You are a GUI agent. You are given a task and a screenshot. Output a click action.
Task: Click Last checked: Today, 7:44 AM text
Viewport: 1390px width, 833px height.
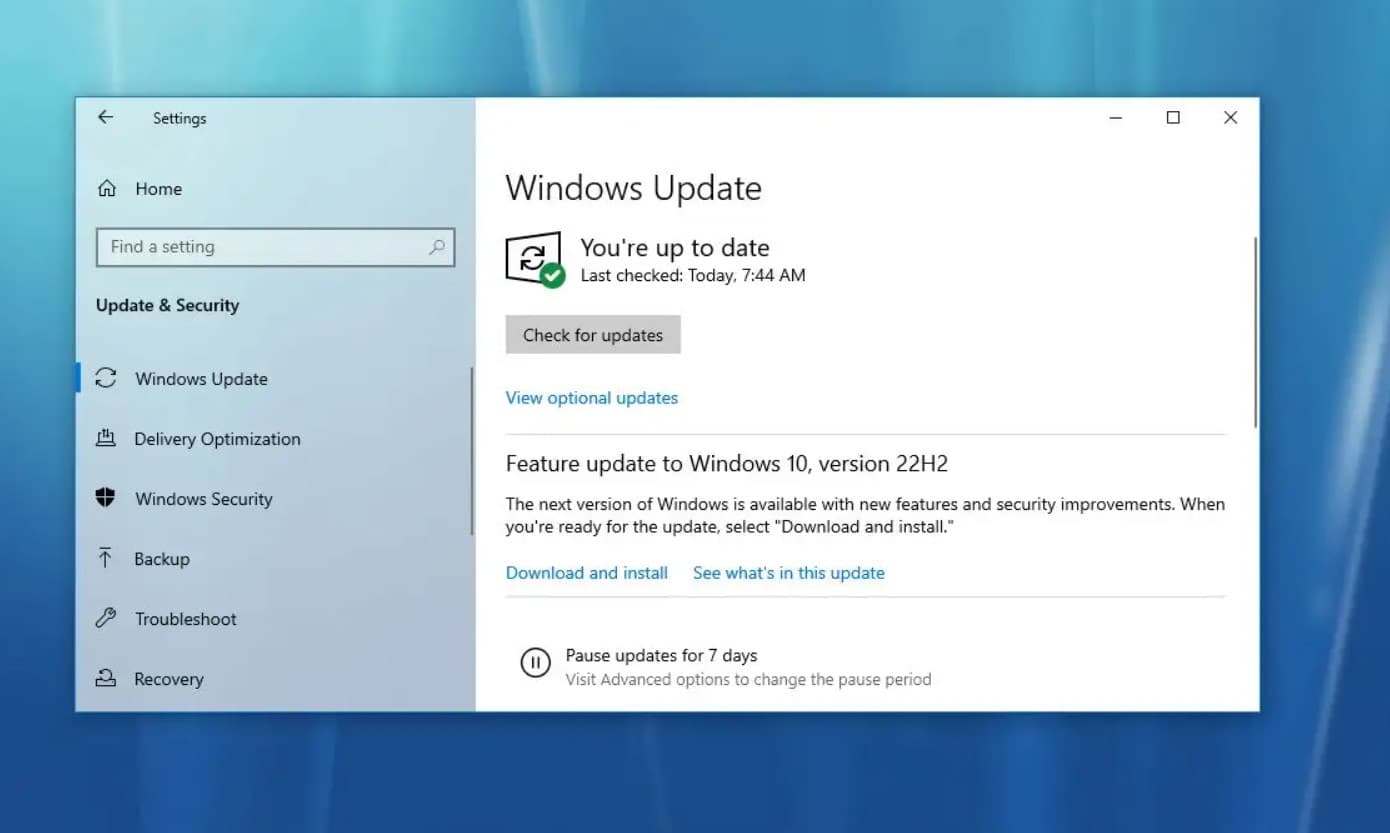pyautogui.click(x=693, y=275)
